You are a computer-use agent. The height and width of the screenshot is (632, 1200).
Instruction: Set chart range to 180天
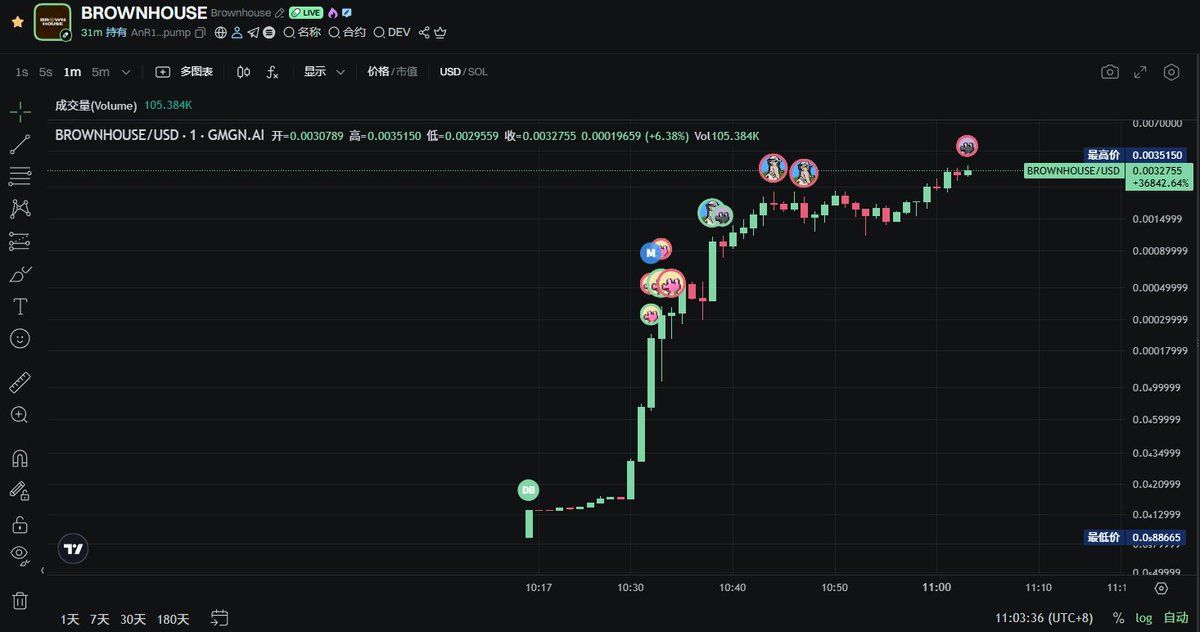click(x=173, y=619)
